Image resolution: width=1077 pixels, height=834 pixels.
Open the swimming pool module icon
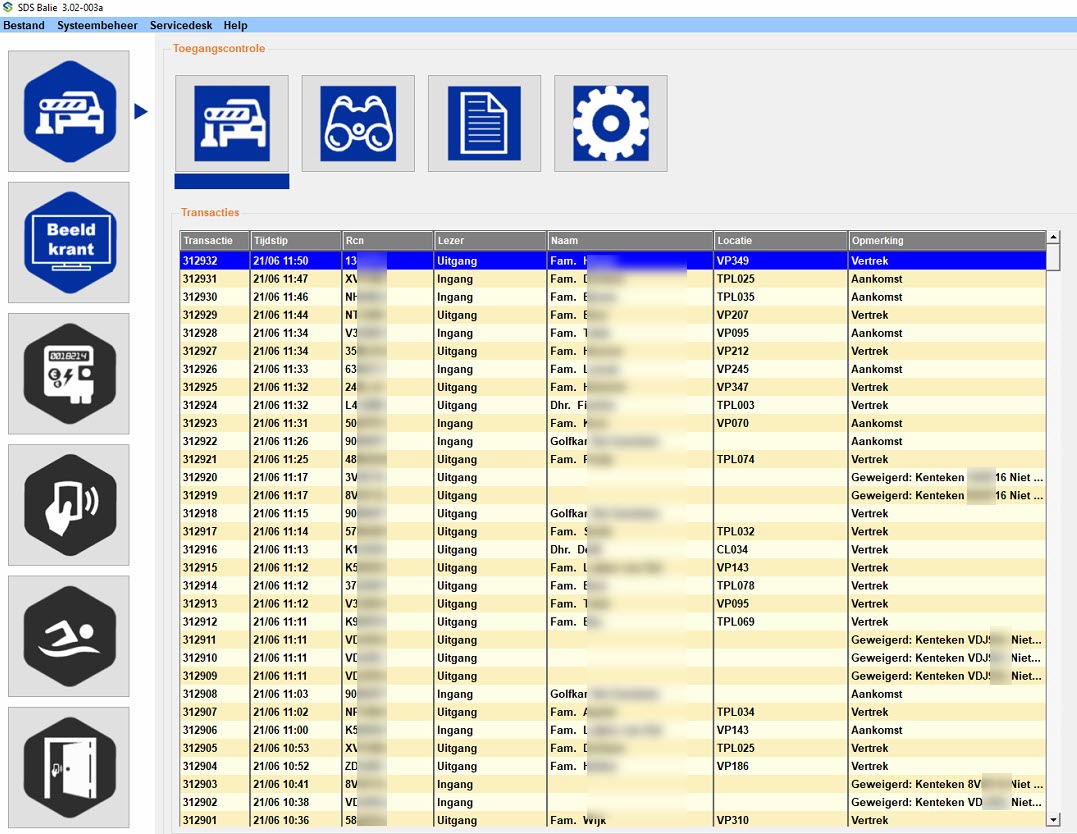coord(69,636)
